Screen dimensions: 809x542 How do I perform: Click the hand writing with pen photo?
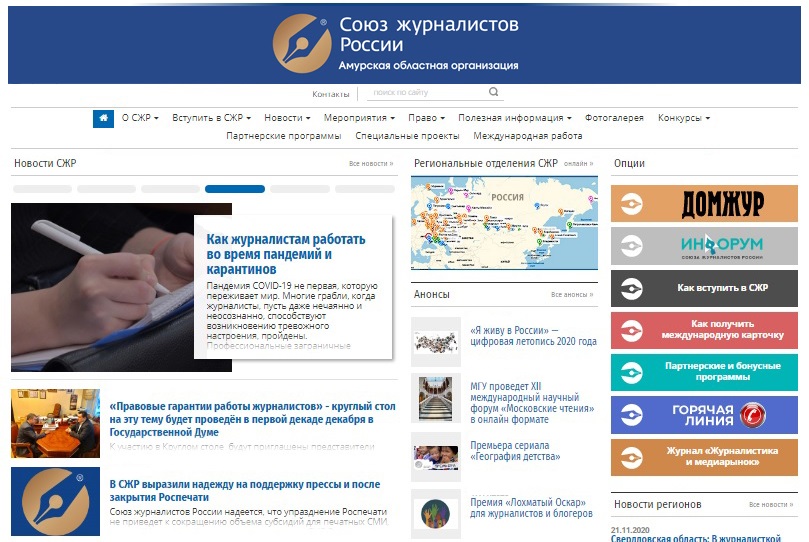coord(102,287)
